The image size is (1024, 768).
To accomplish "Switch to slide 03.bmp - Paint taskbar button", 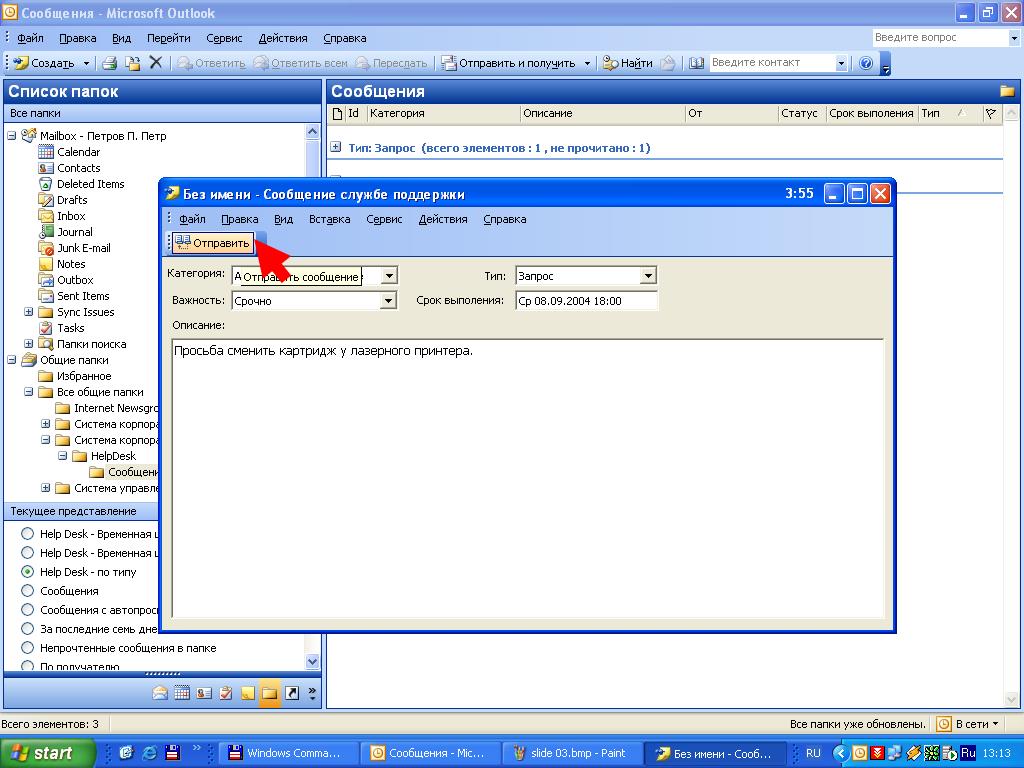I will tap(571, 754).
